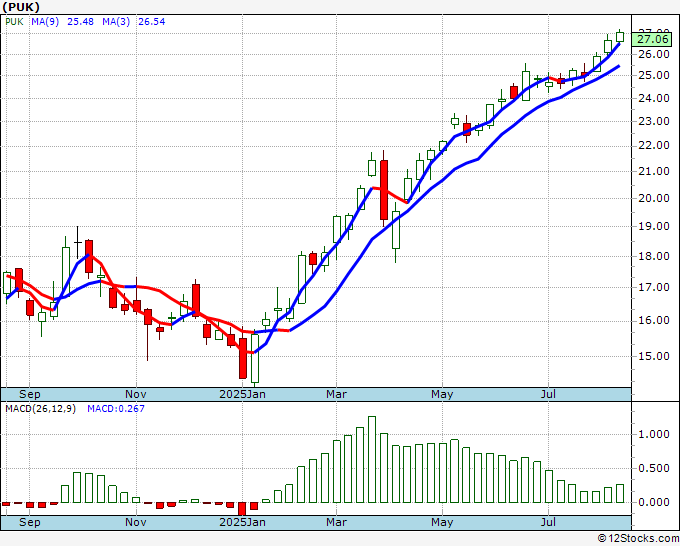Open the 12Stocks.com copyright credit

pyautogui.click(x=638, y=539)
